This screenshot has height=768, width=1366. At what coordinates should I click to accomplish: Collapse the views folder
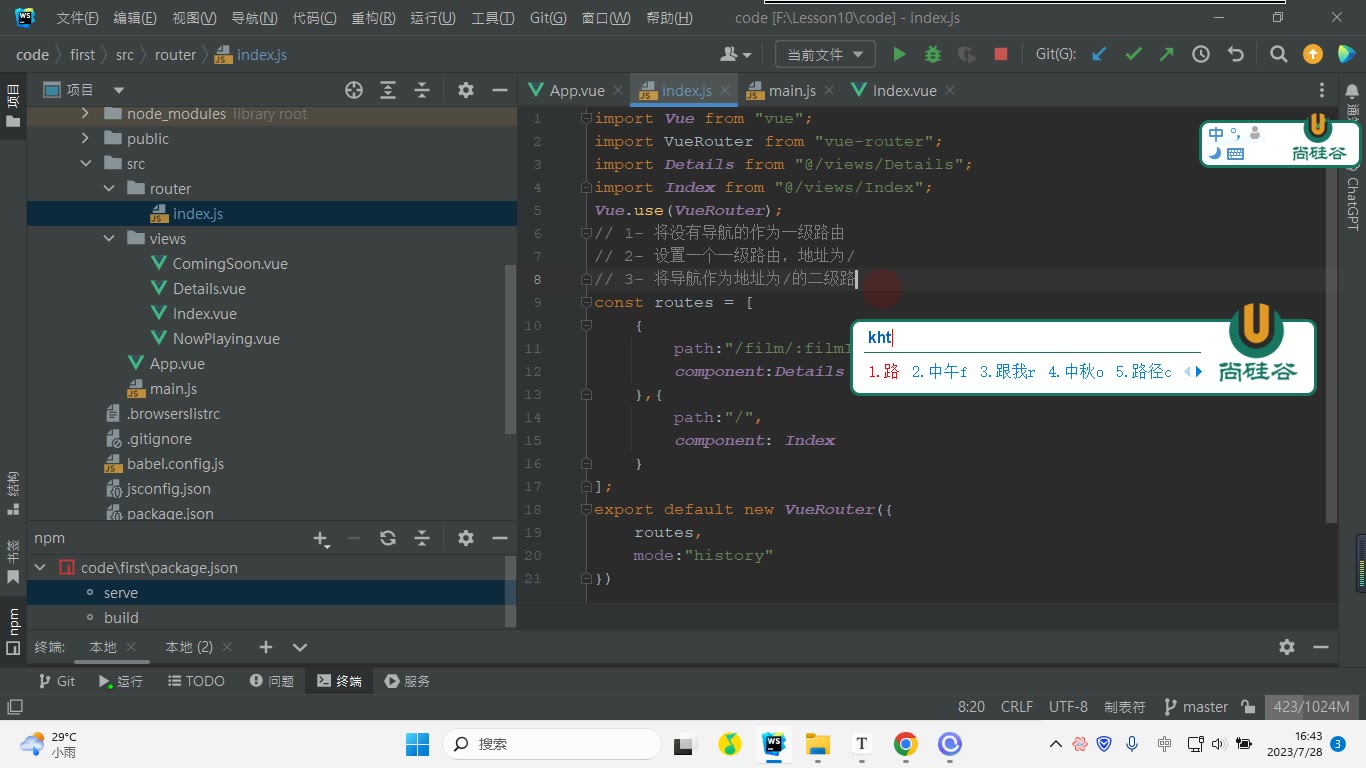point(109,239)
